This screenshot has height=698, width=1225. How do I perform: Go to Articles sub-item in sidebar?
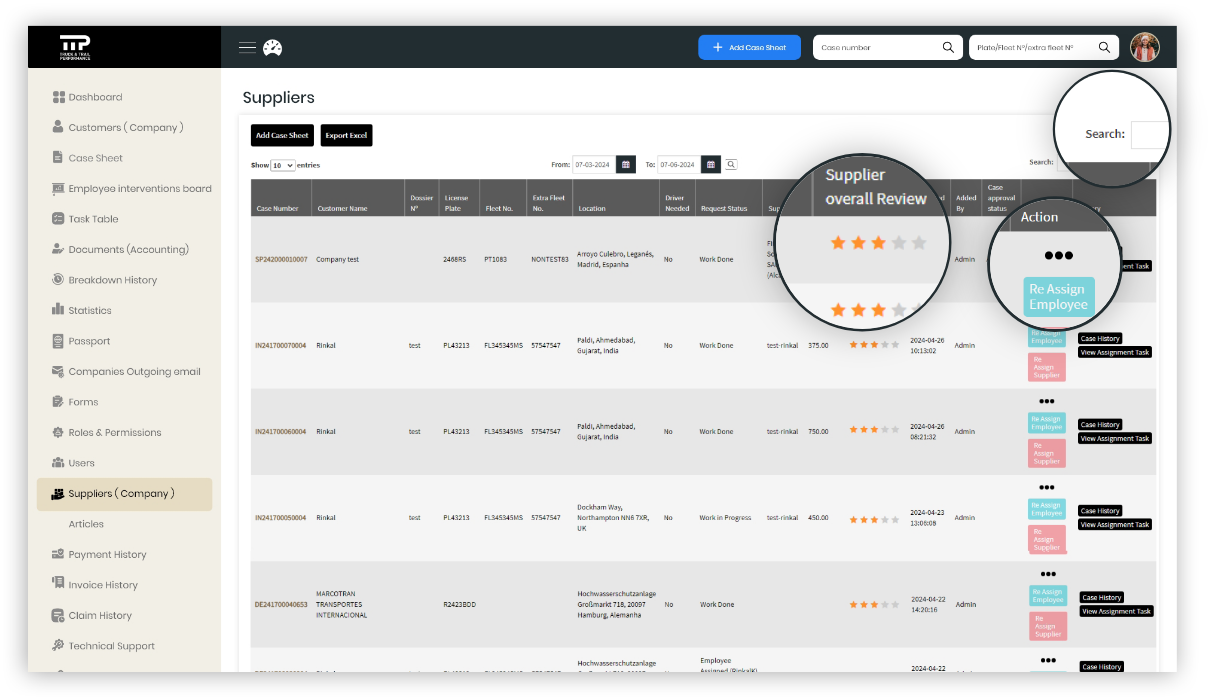86,524
